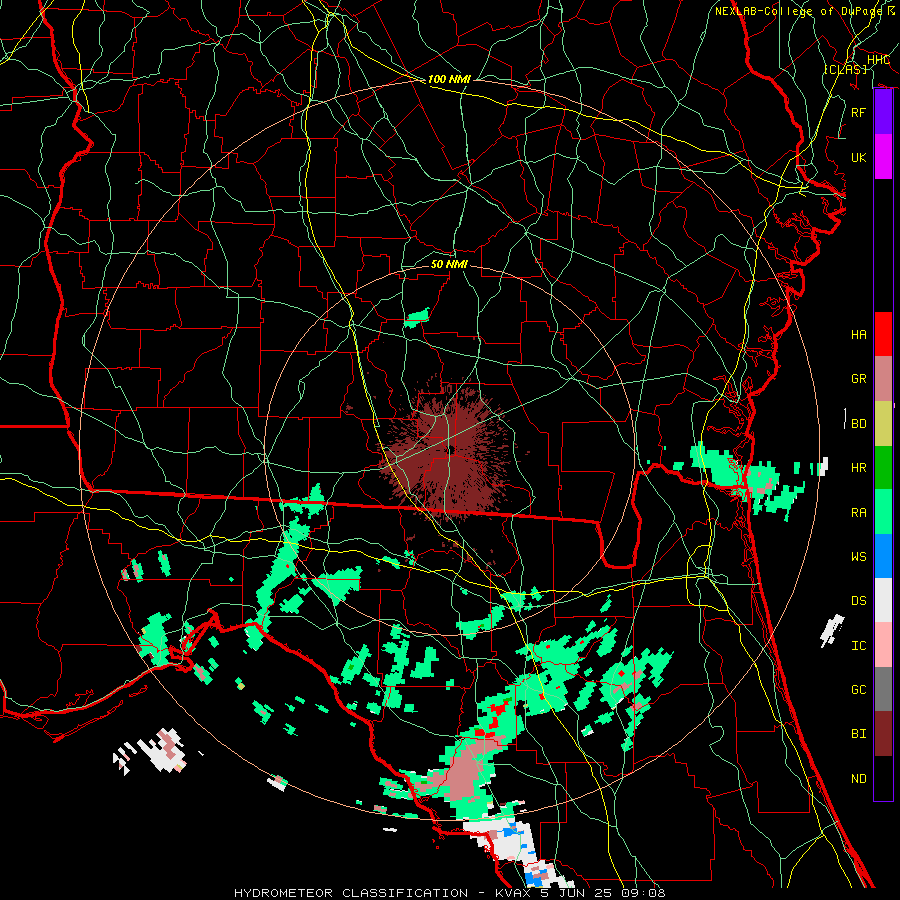Click the "GC" legend label

click(859, 690)
